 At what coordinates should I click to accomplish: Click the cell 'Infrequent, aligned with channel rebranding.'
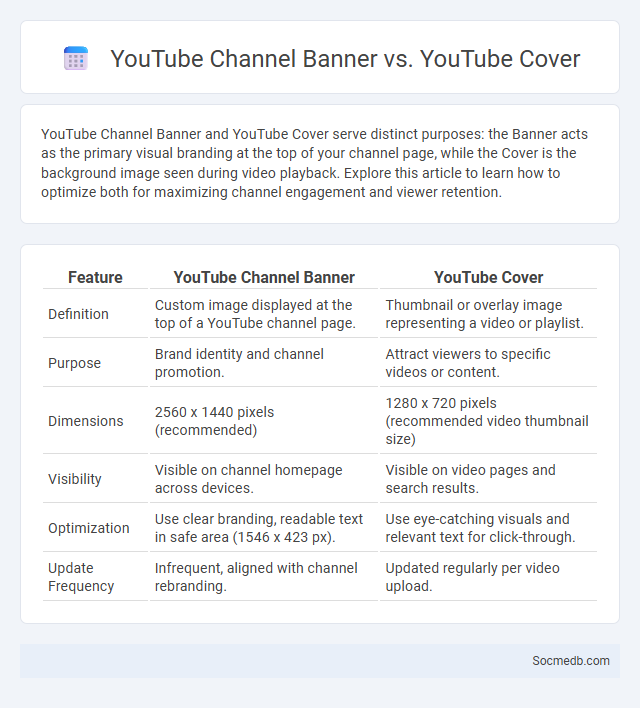coord(264,577)
